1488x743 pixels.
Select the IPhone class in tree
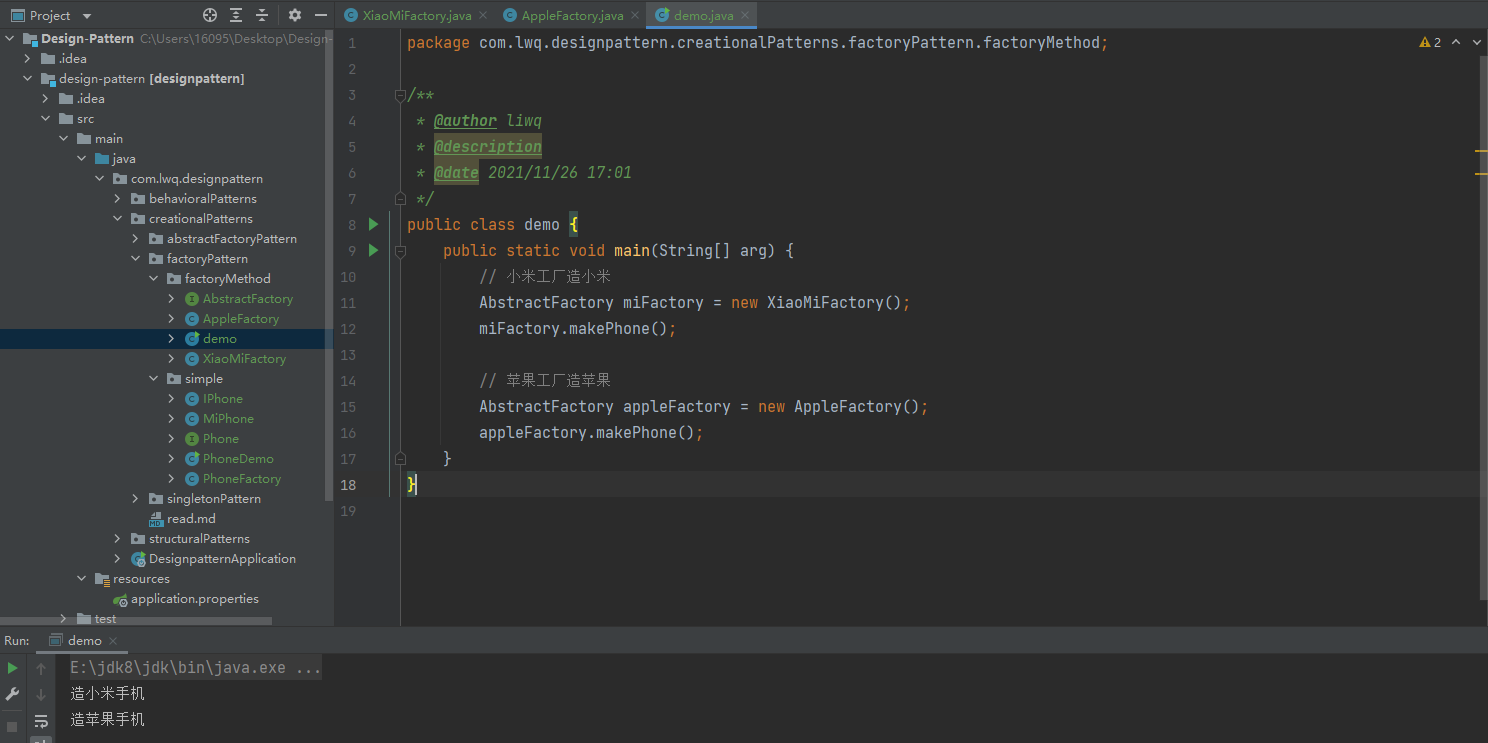pyautogui.click(x=222, y=399)
